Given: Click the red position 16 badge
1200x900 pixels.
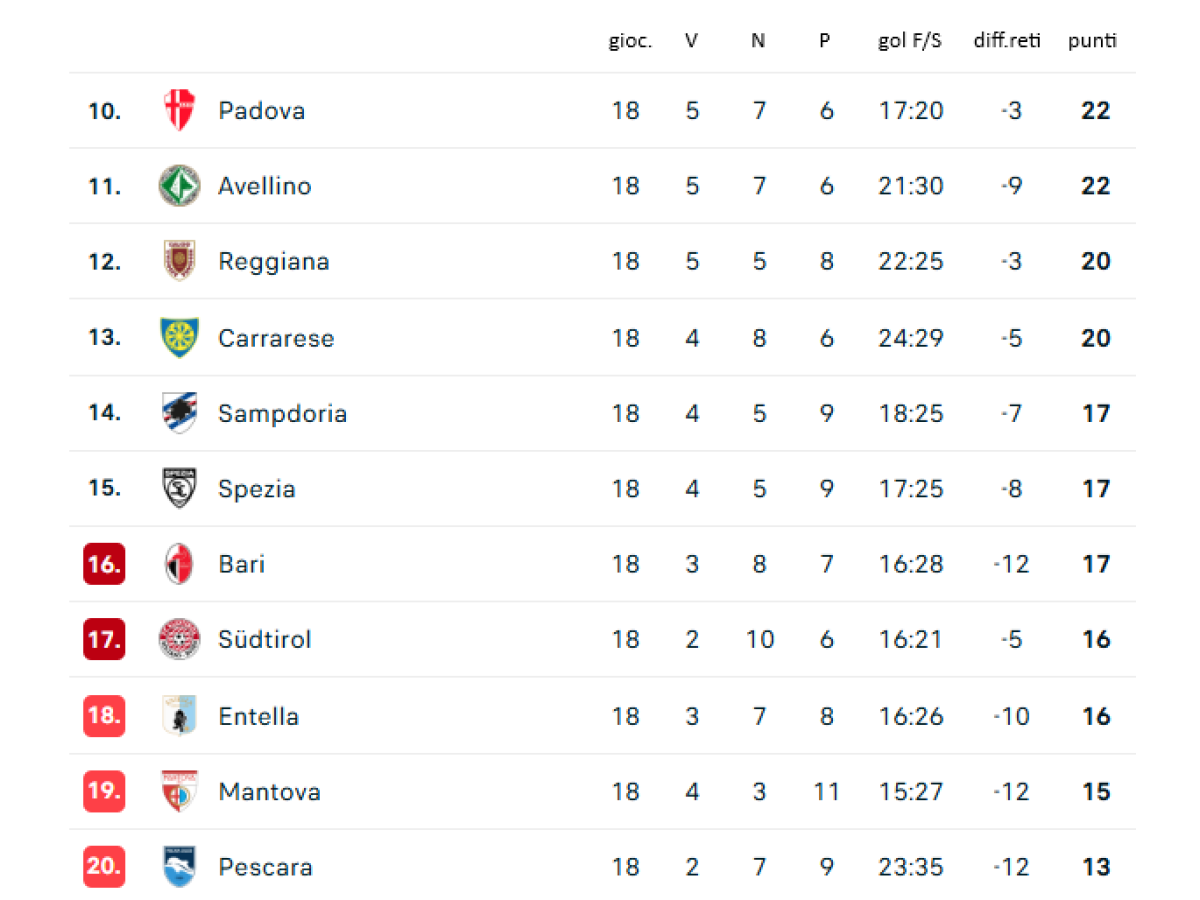Looking at the screenshot, I should pos(104,564).
